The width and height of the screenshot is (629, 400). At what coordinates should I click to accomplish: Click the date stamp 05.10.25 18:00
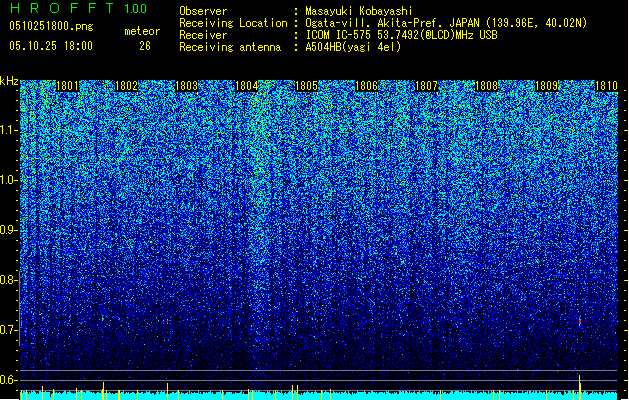pos(51,46)
